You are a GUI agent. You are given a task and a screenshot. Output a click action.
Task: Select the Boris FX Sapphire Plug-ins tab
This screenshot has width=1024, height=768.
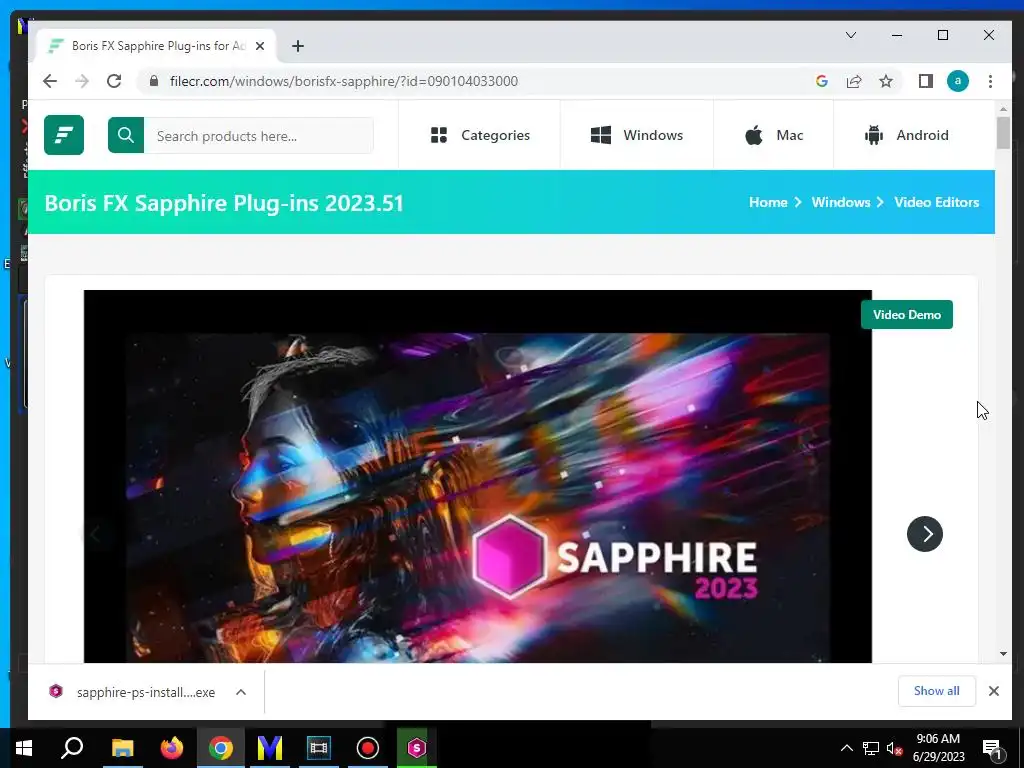click(x=157, y=46)
